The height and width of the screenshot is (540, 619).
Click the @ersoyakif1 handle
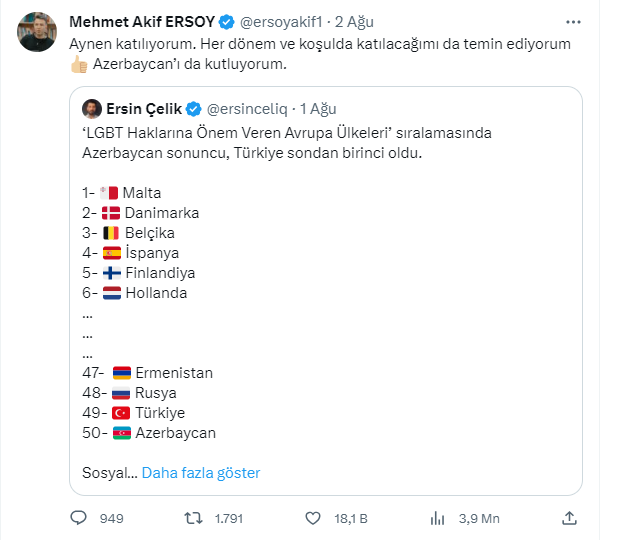click(281, 21)
